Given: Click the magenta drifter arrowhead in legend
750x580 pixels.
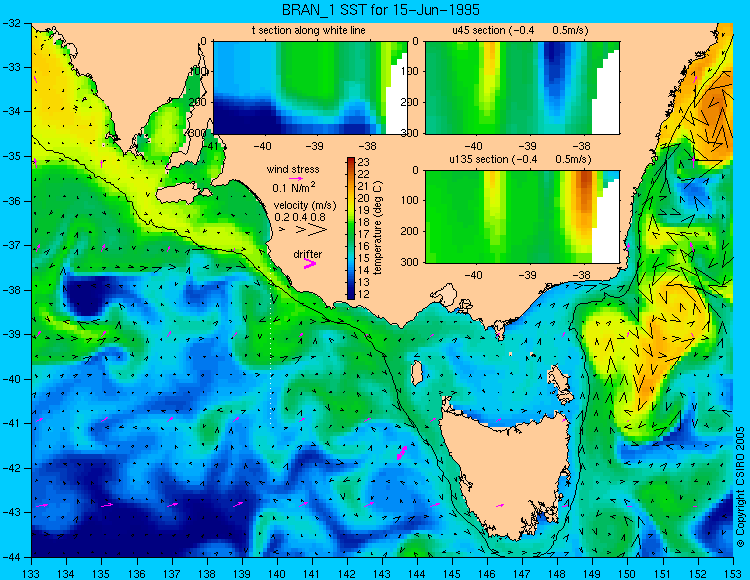Looking at the screenshot, I should point(310,263).
